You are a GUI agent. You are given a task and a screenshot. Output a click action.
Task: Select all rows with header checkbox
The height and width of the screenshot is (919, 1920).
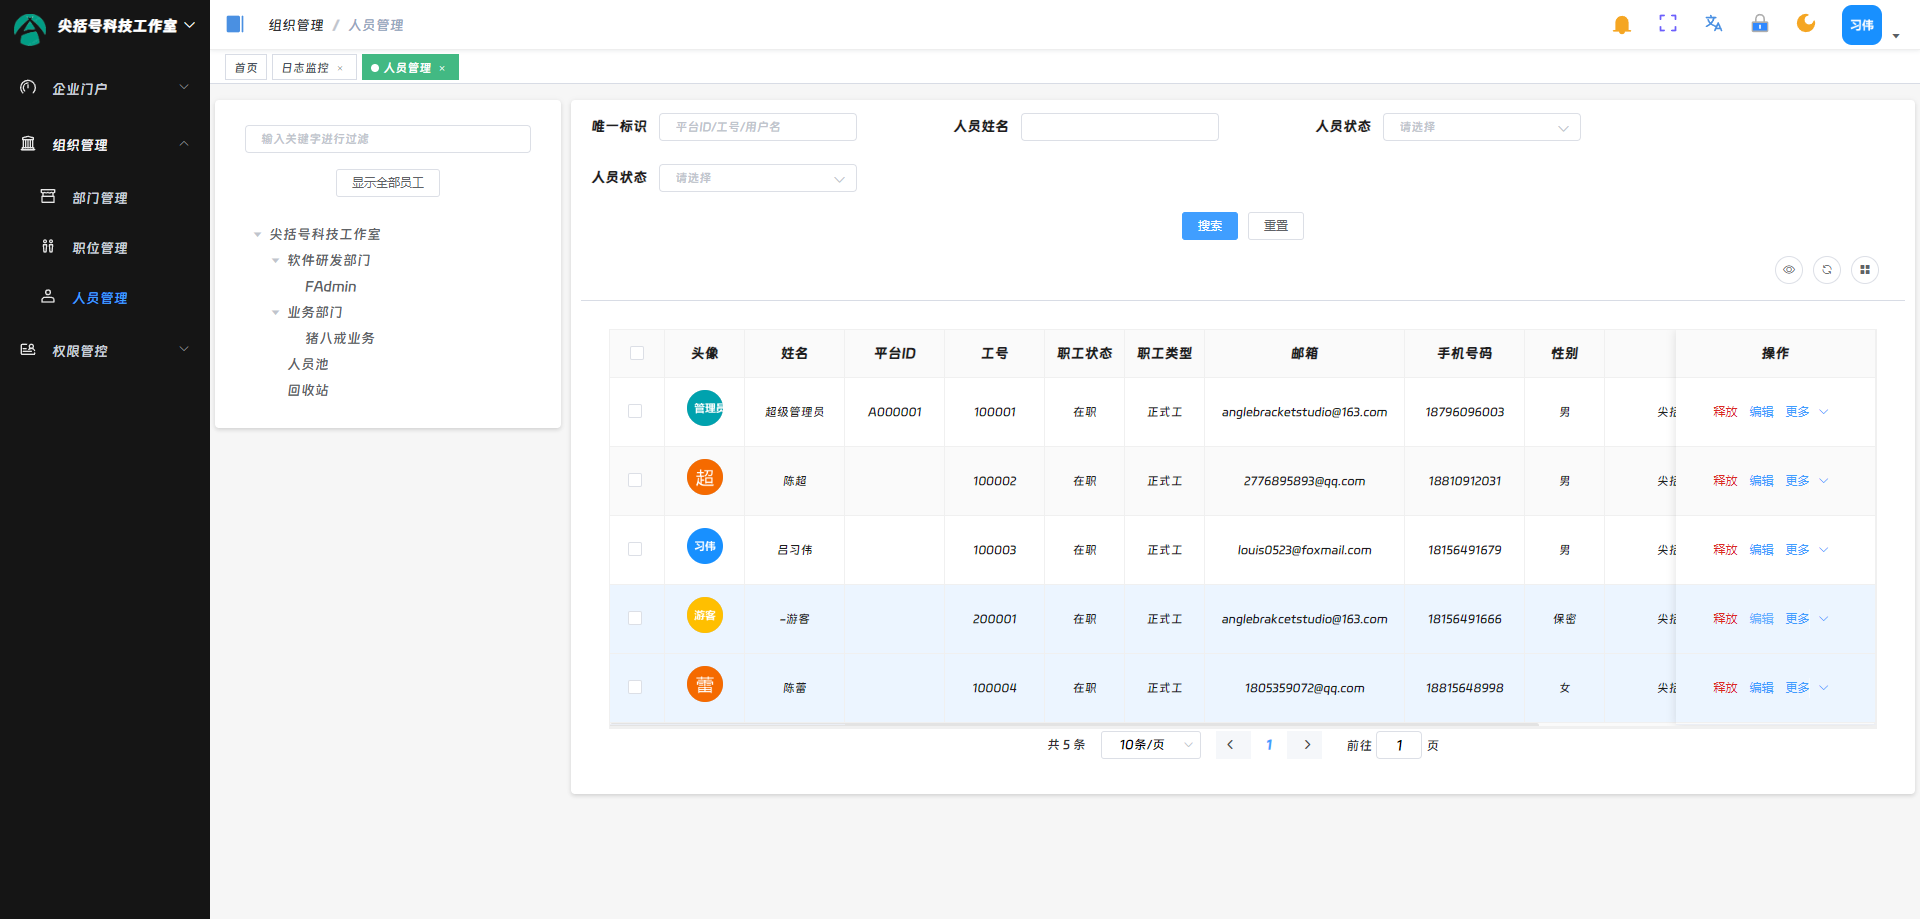(x=637, y=353)
